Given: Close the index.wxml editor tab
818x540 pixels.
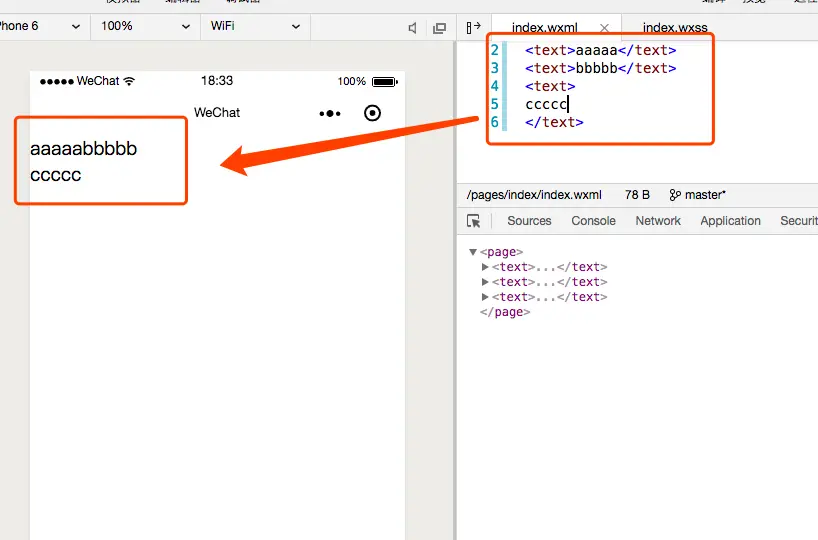Looking at the screenshot, I should click(604, 28).
